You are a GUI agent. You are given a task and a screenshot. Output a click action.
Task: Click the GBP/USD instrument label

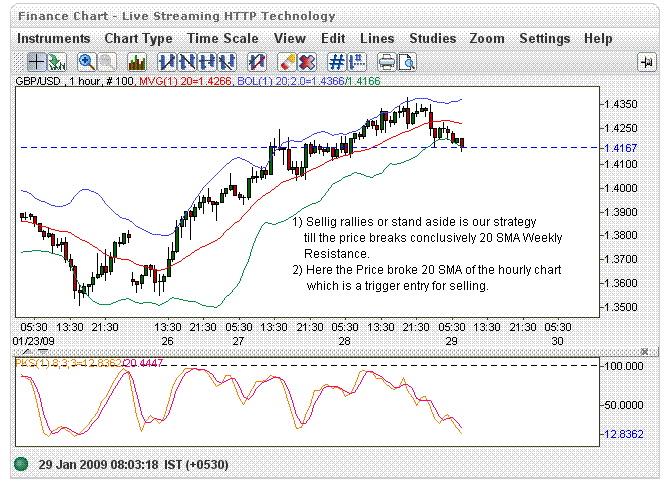[x=38, y=81]
